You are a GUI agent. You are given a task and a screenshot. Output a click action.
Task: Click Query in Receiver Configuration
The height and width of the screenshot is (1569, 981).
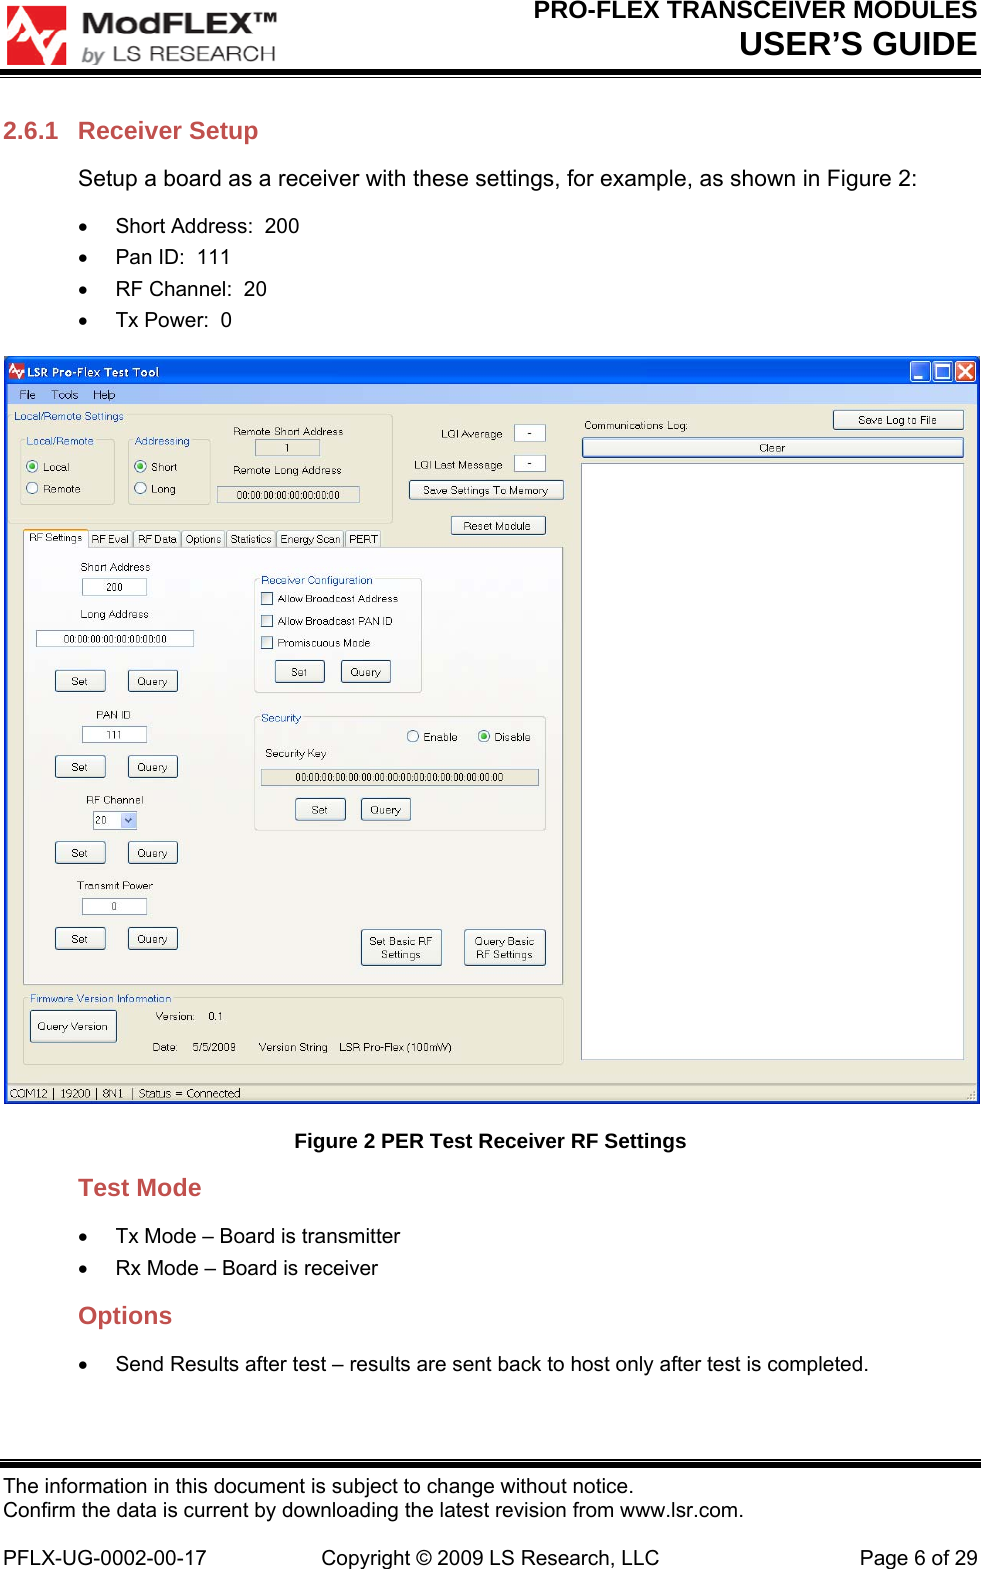(x=366, y=672)
